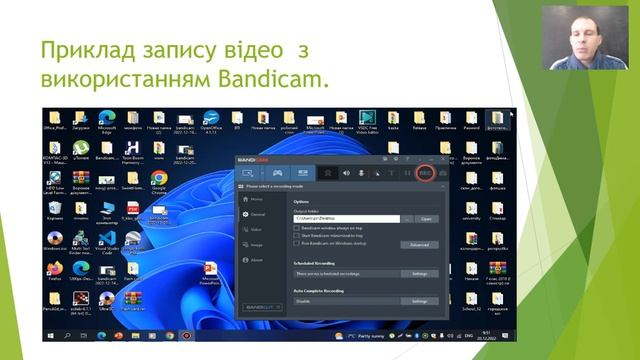Toggle mouse cursor effect in Bandicam toolbar
Viewport: 640px width, 360px height.
377,173
